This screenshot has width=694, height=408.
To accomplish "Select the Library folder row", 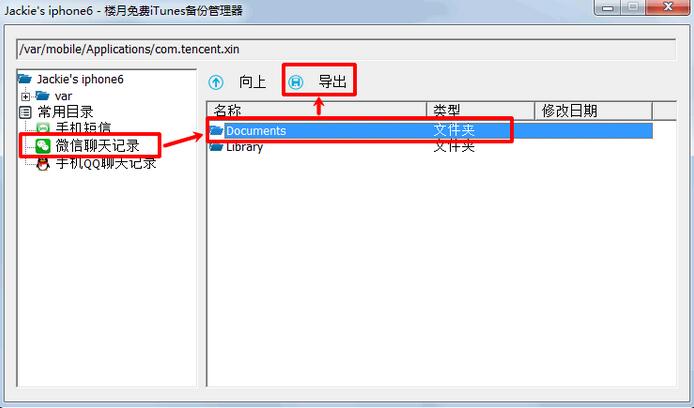I will point(430,146).
